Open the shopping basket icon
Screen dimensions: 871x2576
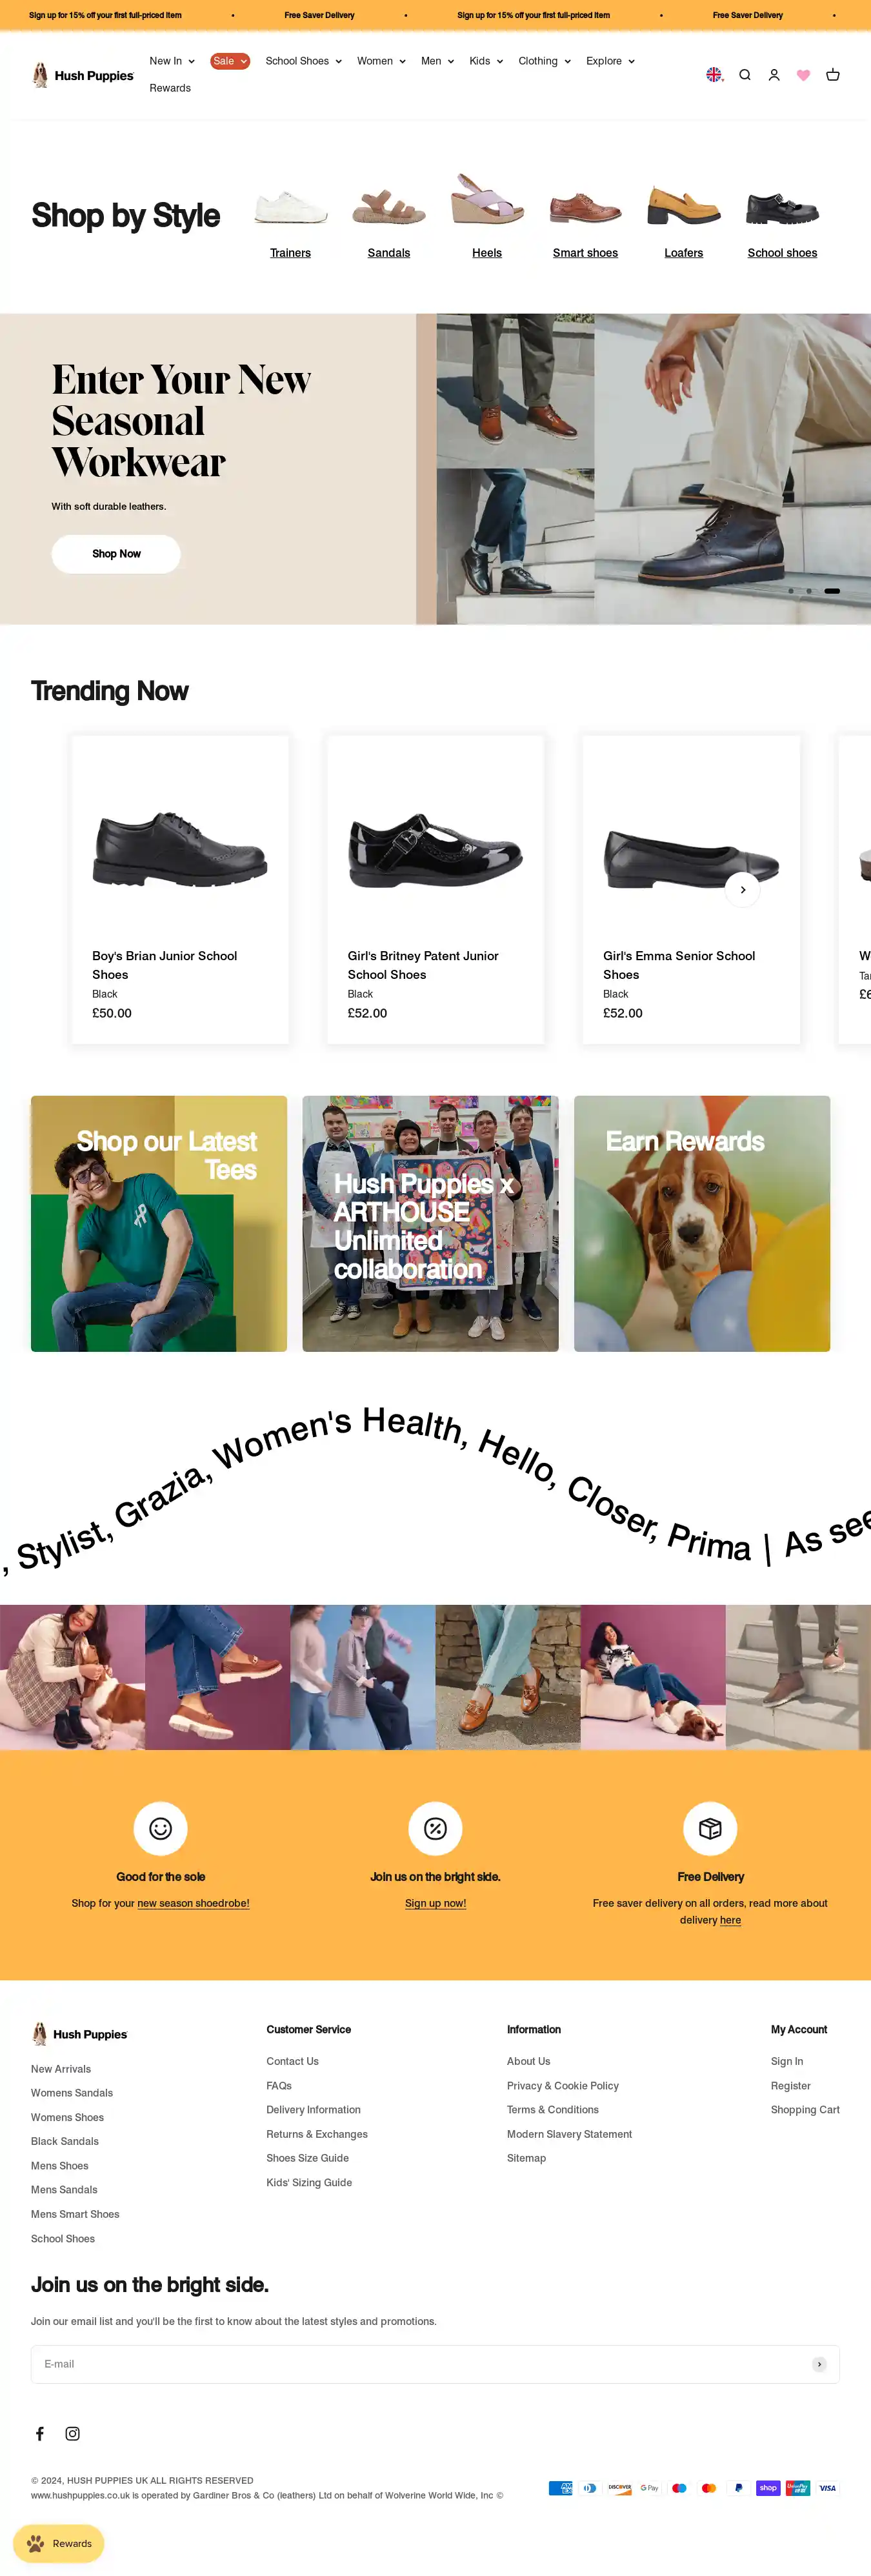pyautogui.click(x=832, y=75)
